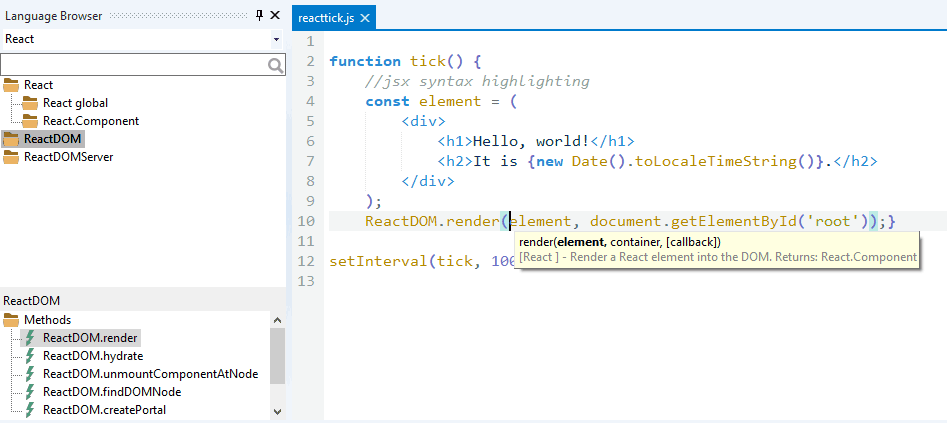Click the ReactDOM.hydrate method lightning icon

(30, 356)
